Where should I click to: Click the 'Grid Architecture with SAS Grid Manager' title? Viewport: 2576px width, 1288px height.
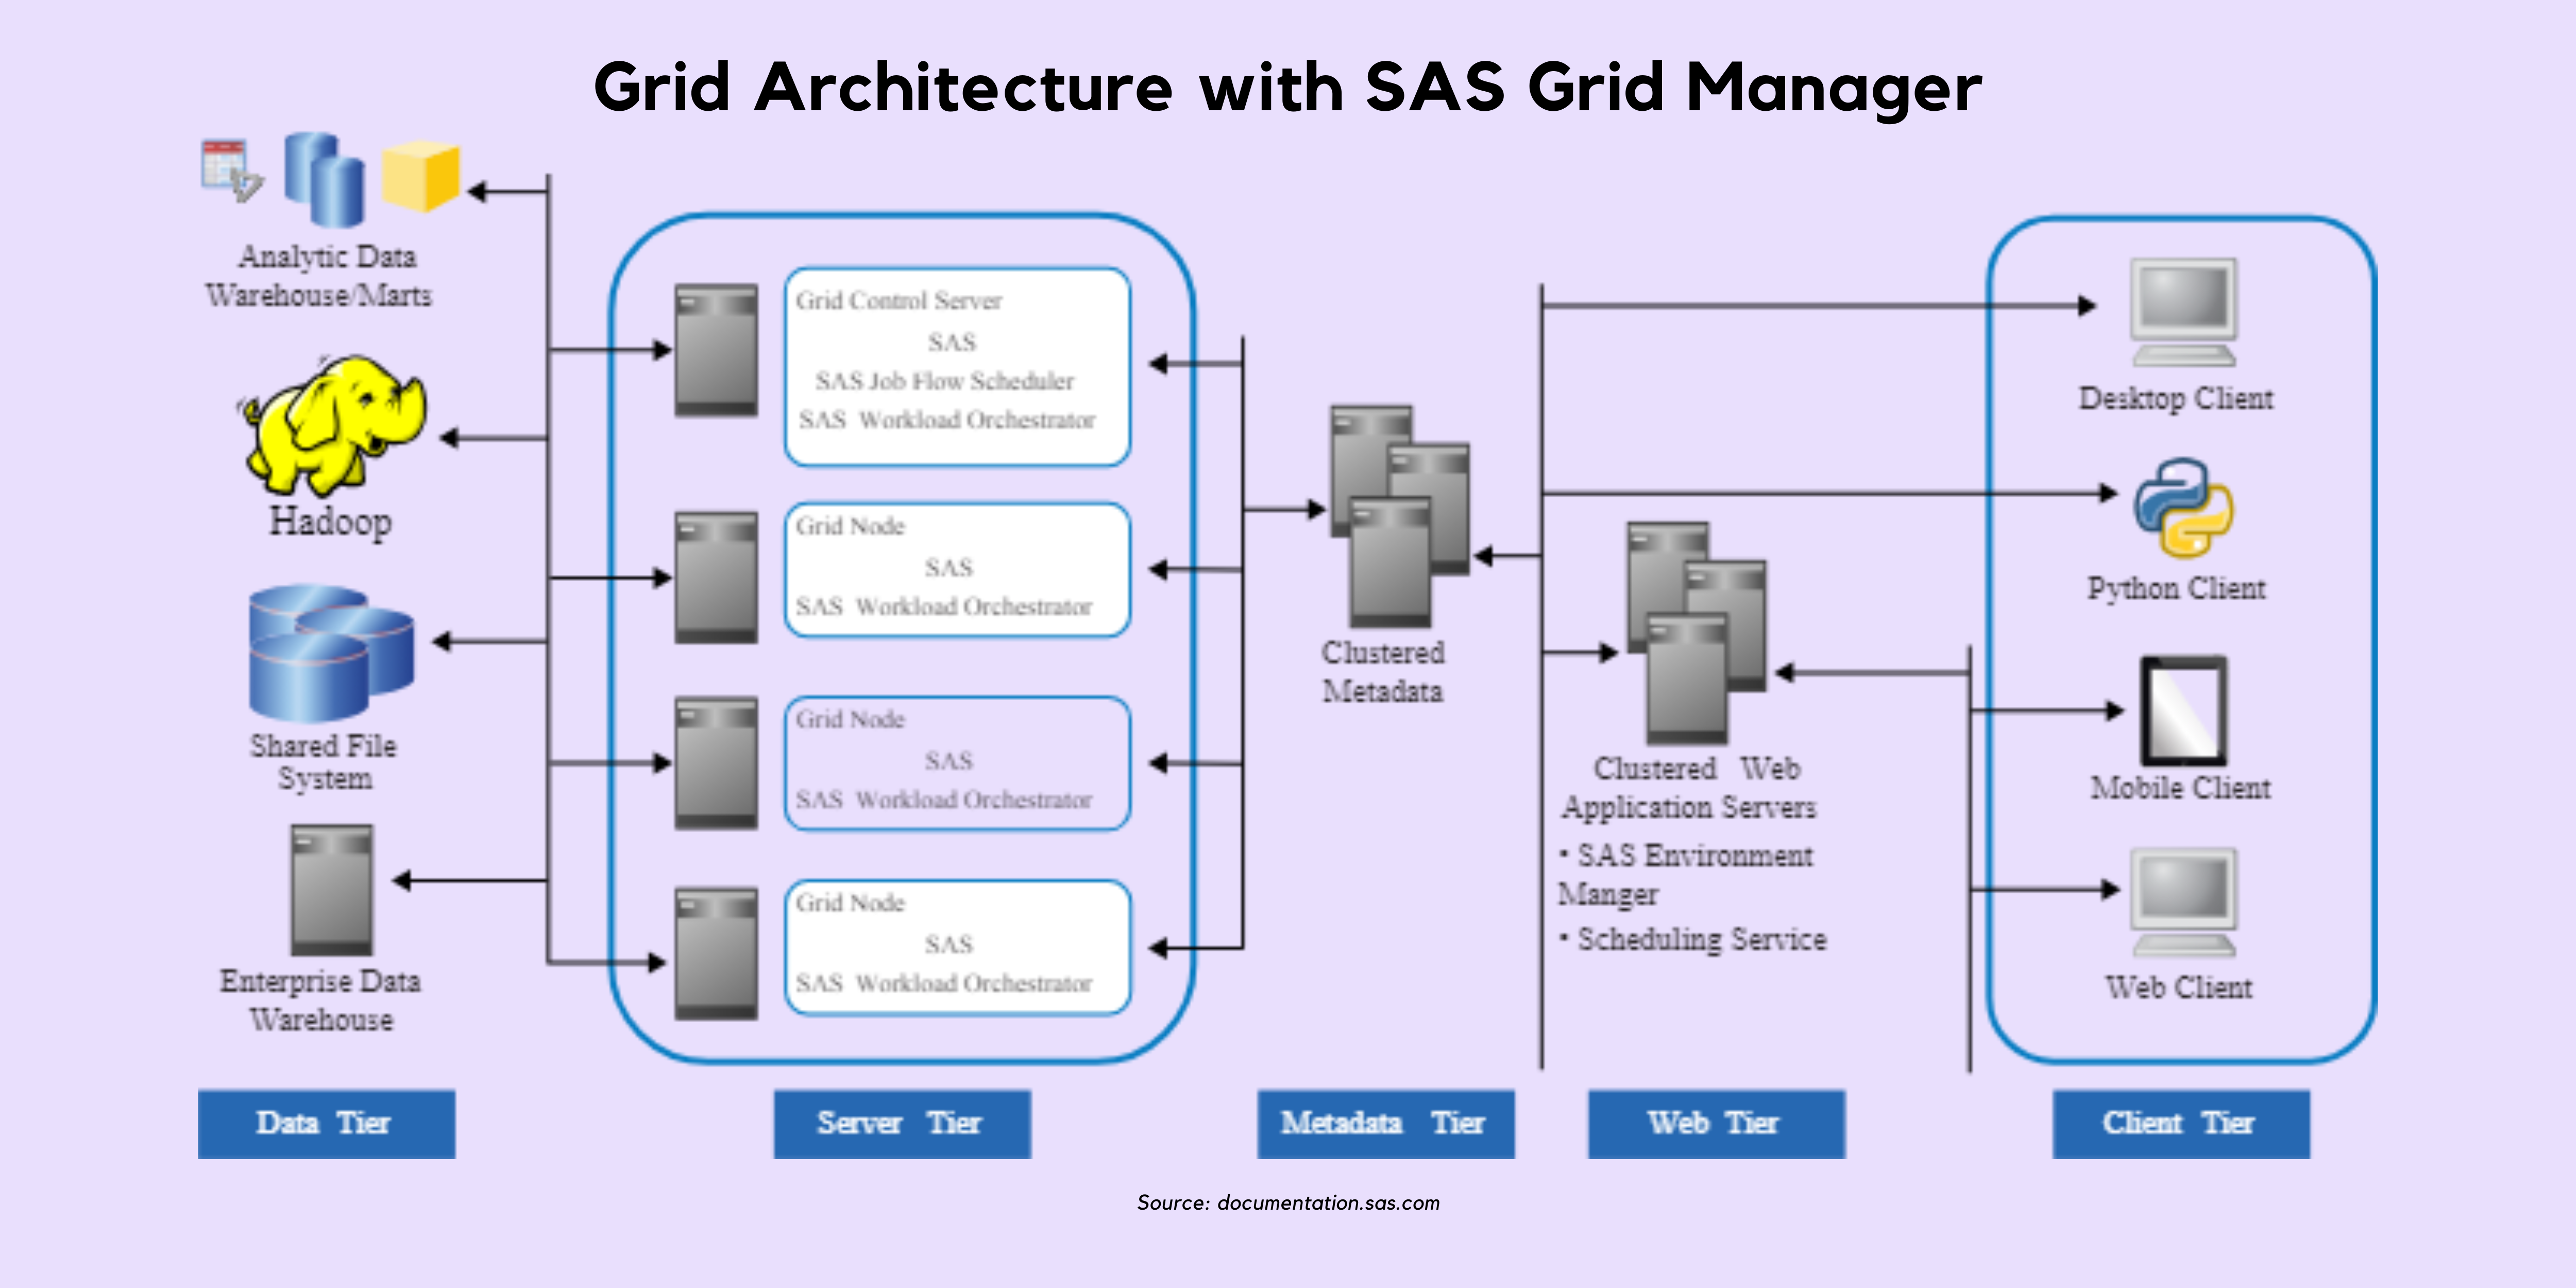pos(1288,88)
